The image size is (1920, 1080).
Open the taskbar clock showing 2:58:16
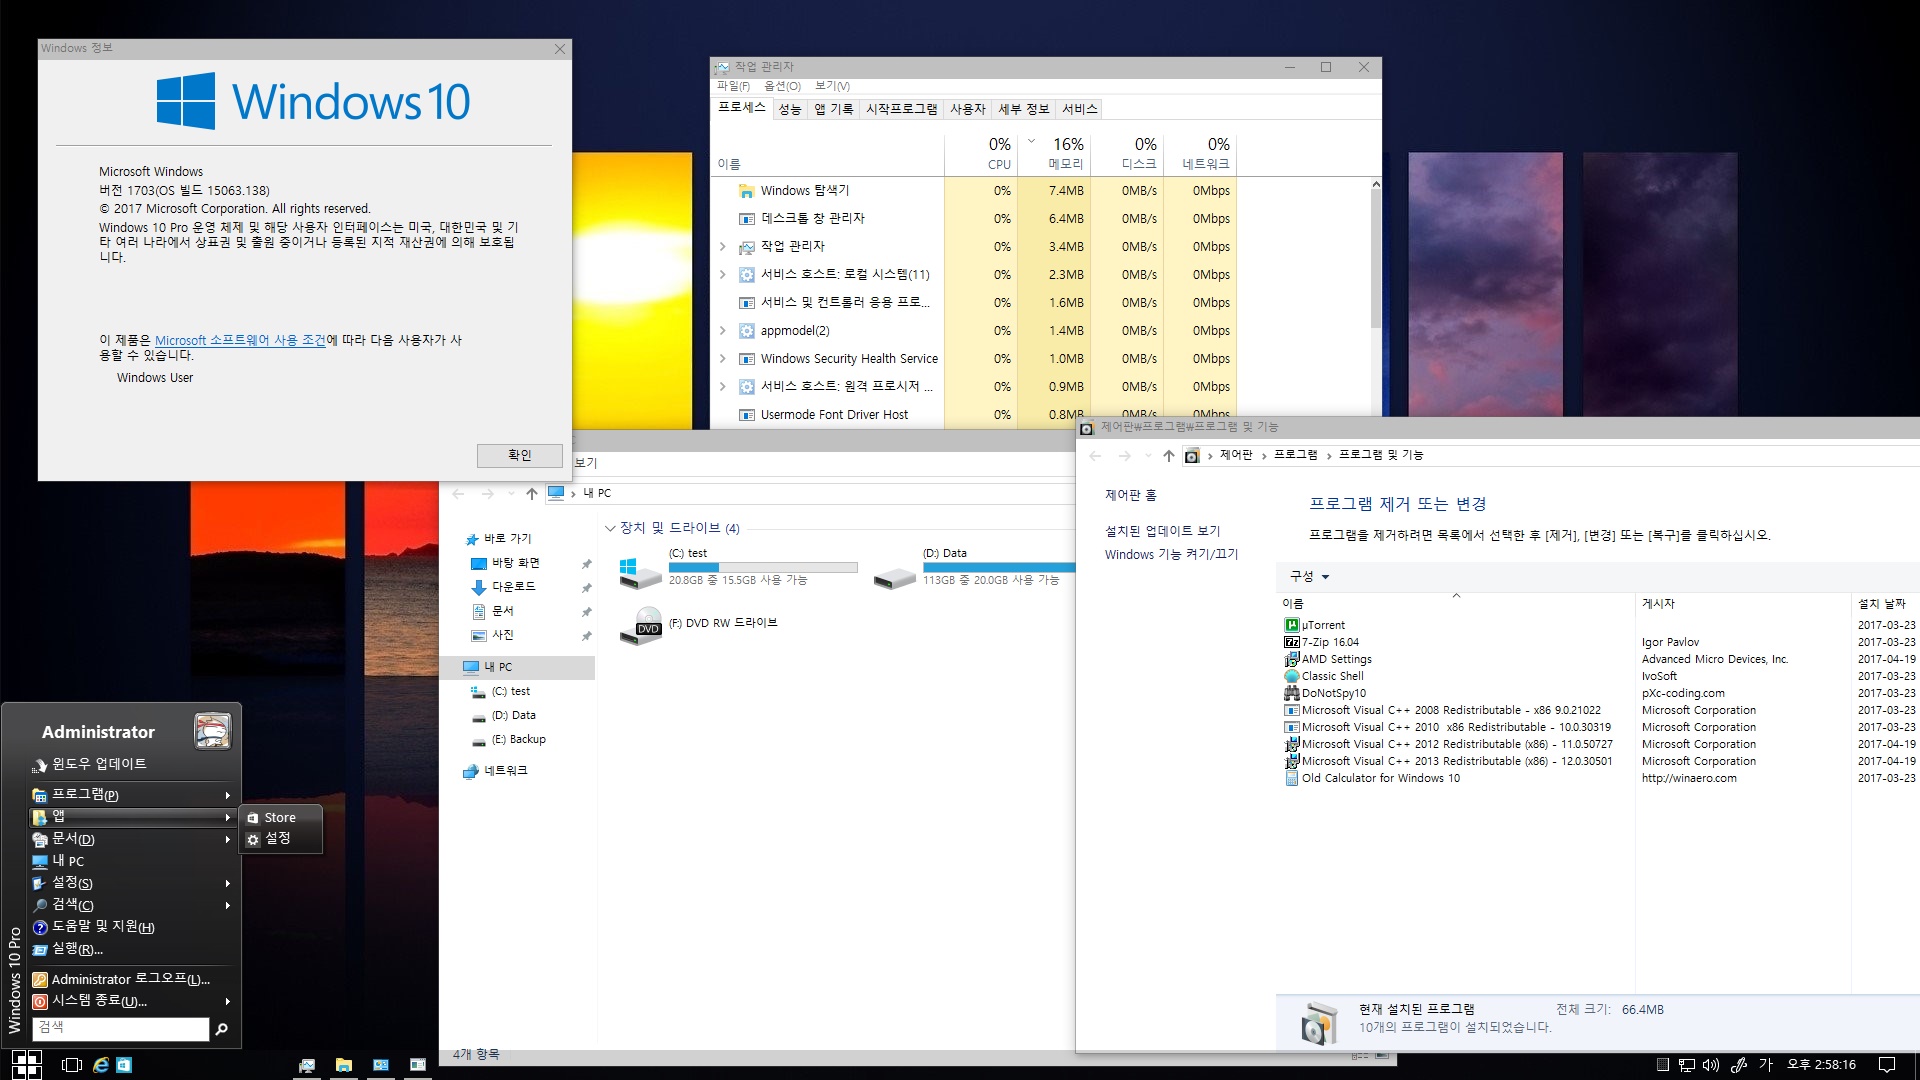click(1821, 1065)
